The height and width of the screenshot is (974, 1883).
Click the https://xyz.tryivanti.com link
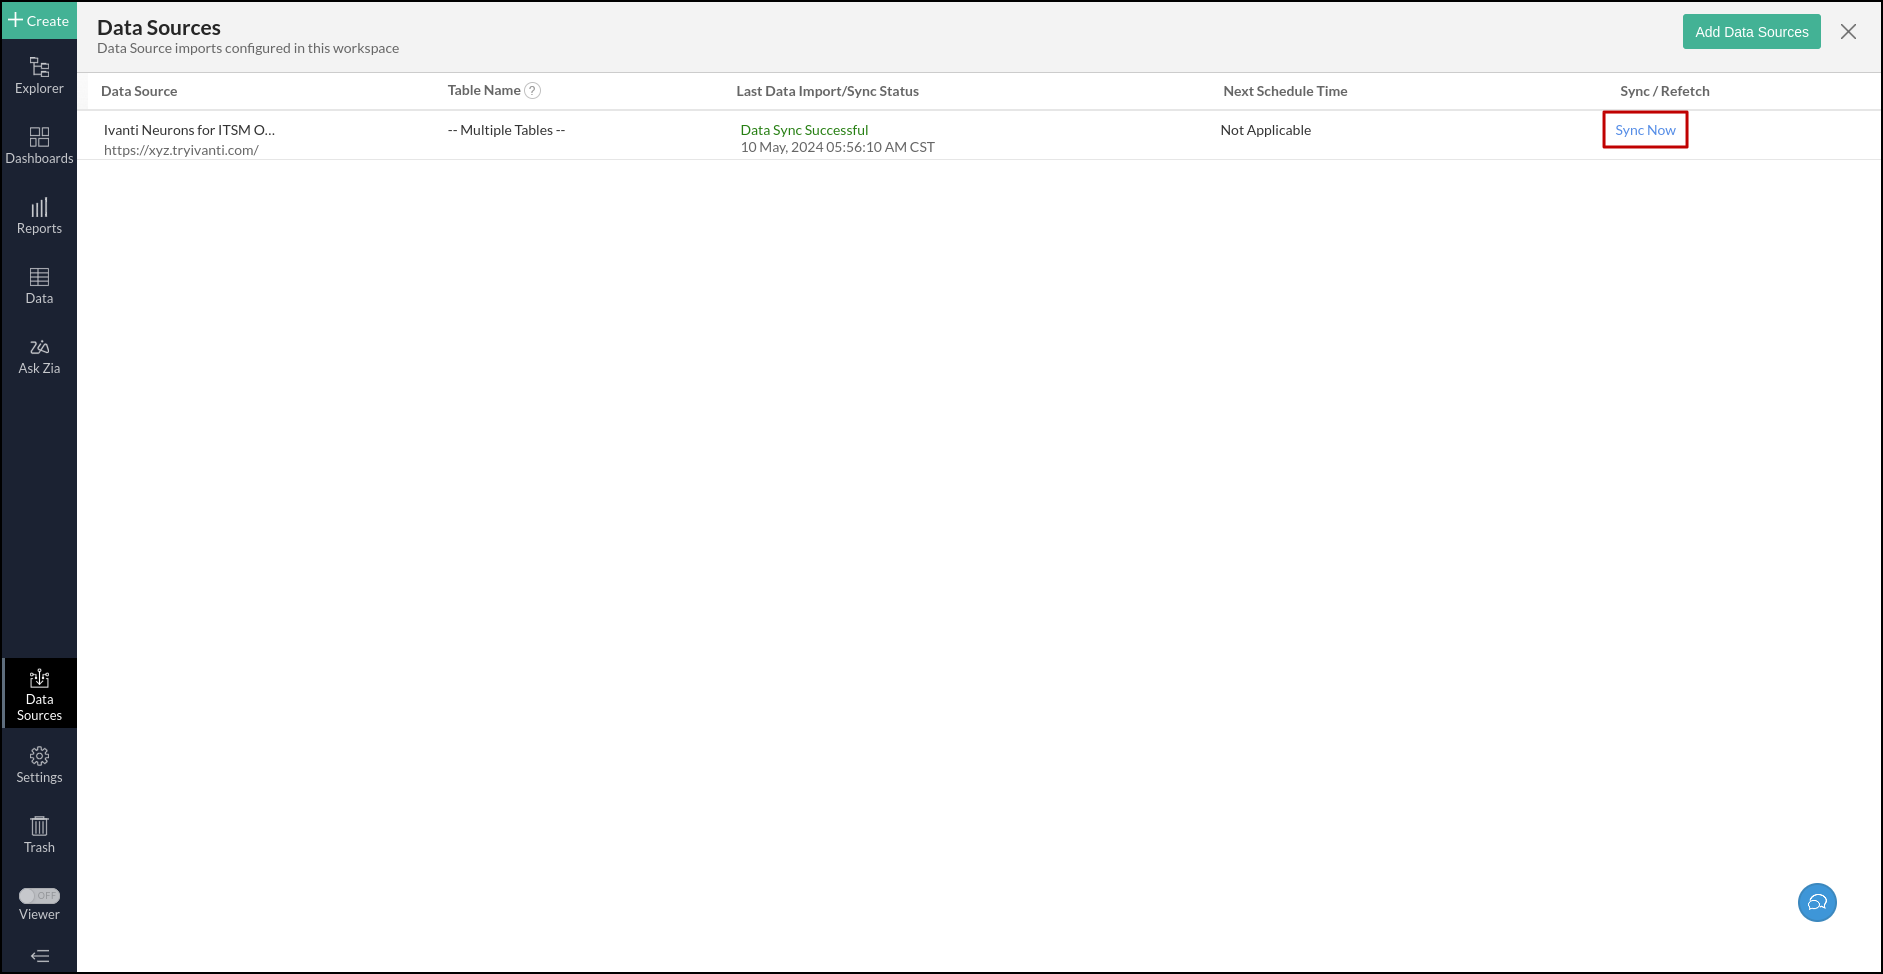point(181,149)
